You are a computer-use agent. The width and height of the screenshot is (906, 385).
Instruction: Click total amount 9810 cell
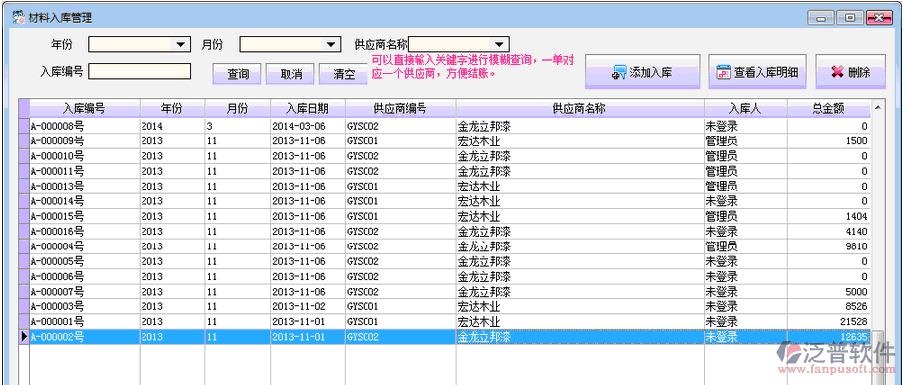click(x=829, y=246)
